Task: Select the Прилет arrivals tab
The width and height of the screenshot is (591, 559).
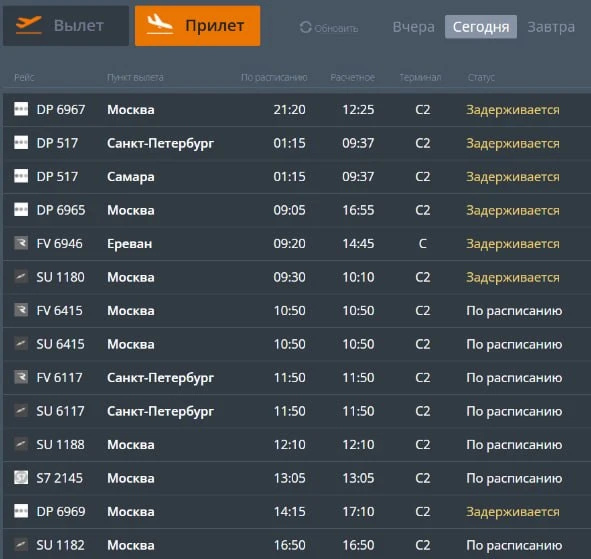Action: (198, 26)
